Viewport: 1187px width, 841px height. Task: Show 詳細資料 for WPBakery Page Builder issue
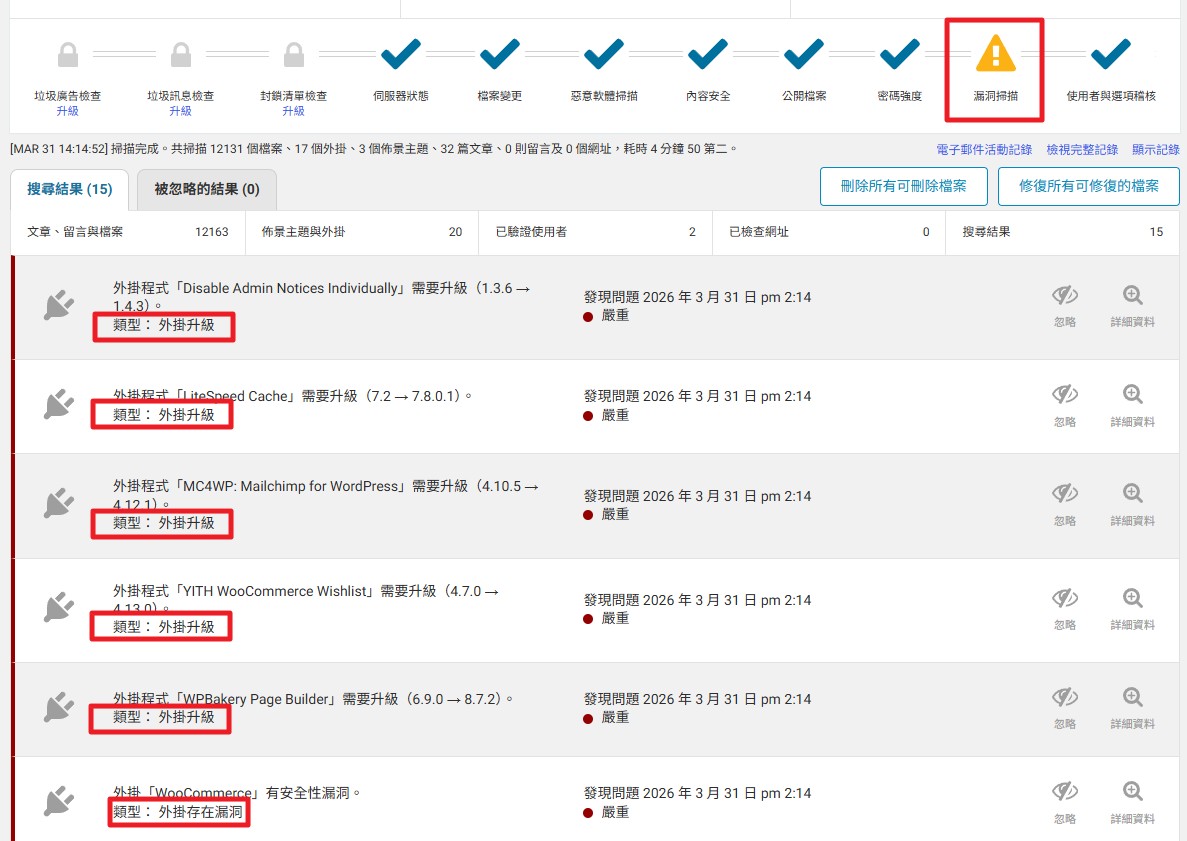coord(1132,706)
